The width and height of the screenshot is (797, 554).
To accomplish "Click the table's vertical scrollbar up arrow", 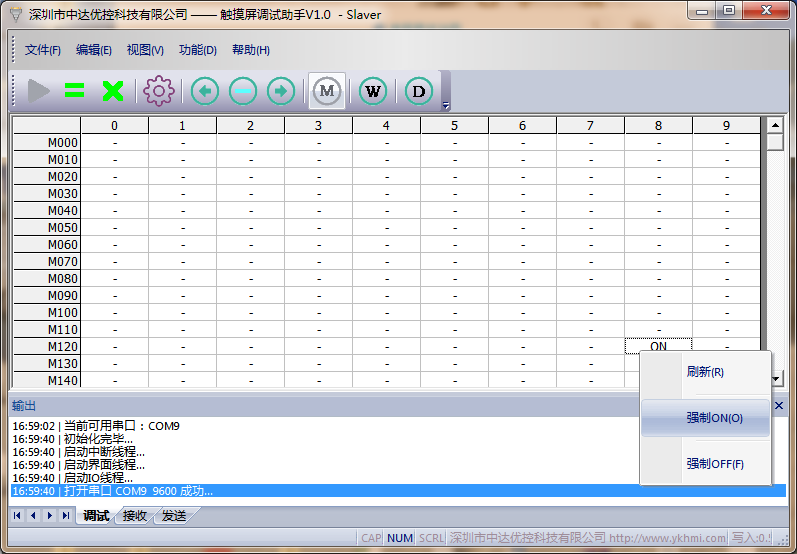I will point(774,126).
